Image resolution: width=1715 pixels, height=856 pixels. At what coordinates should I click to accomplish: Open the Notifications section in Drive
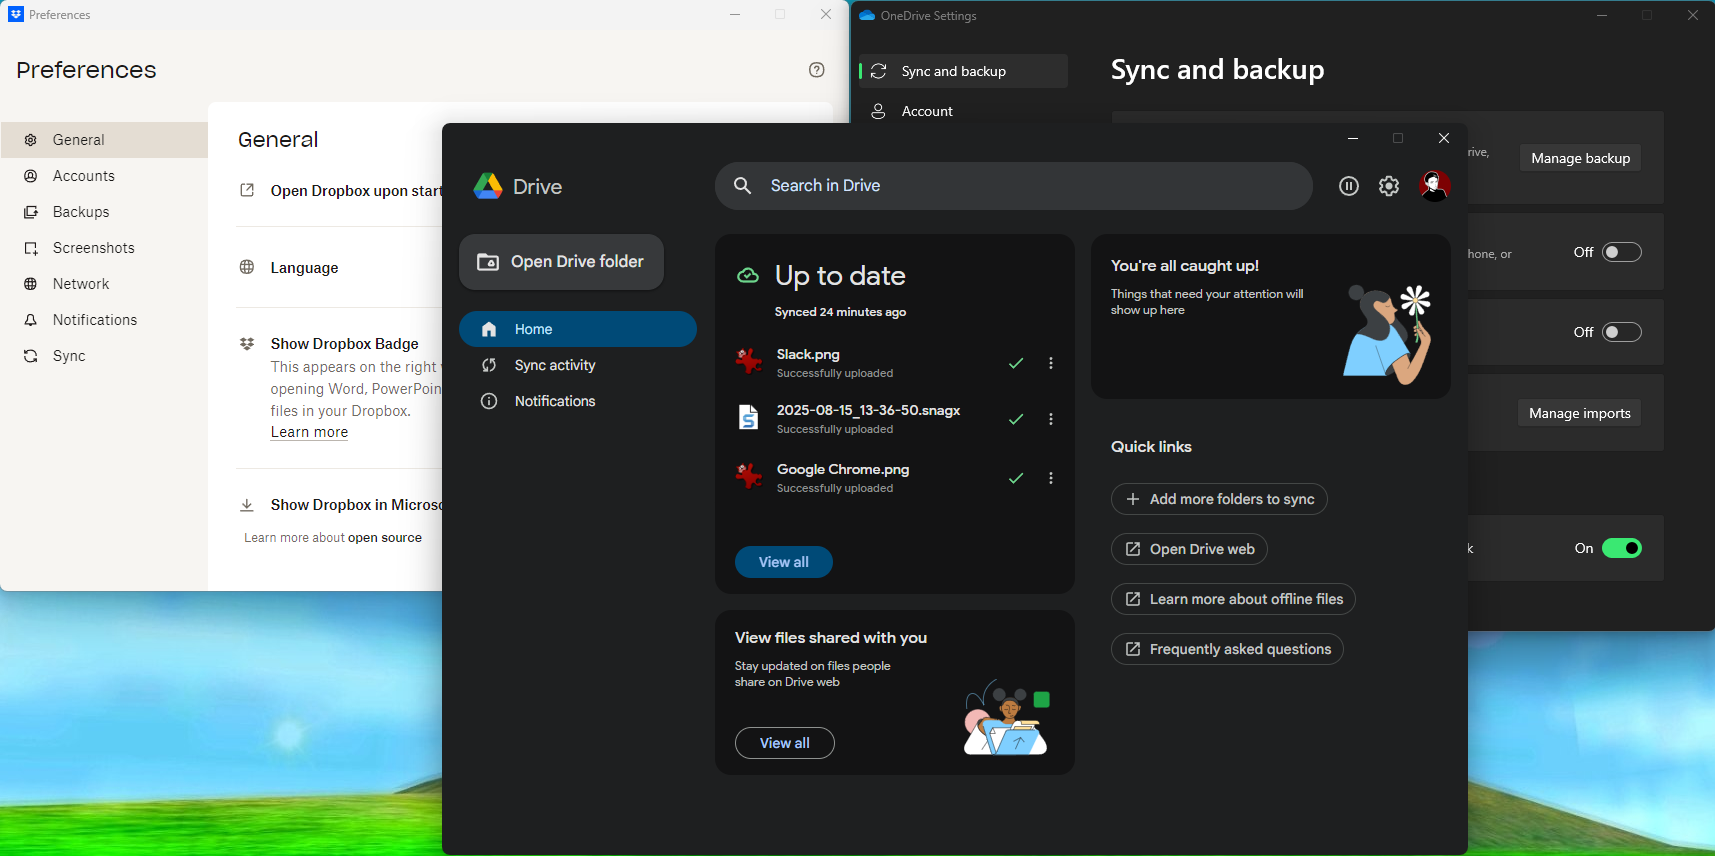(x=554, y=401)
